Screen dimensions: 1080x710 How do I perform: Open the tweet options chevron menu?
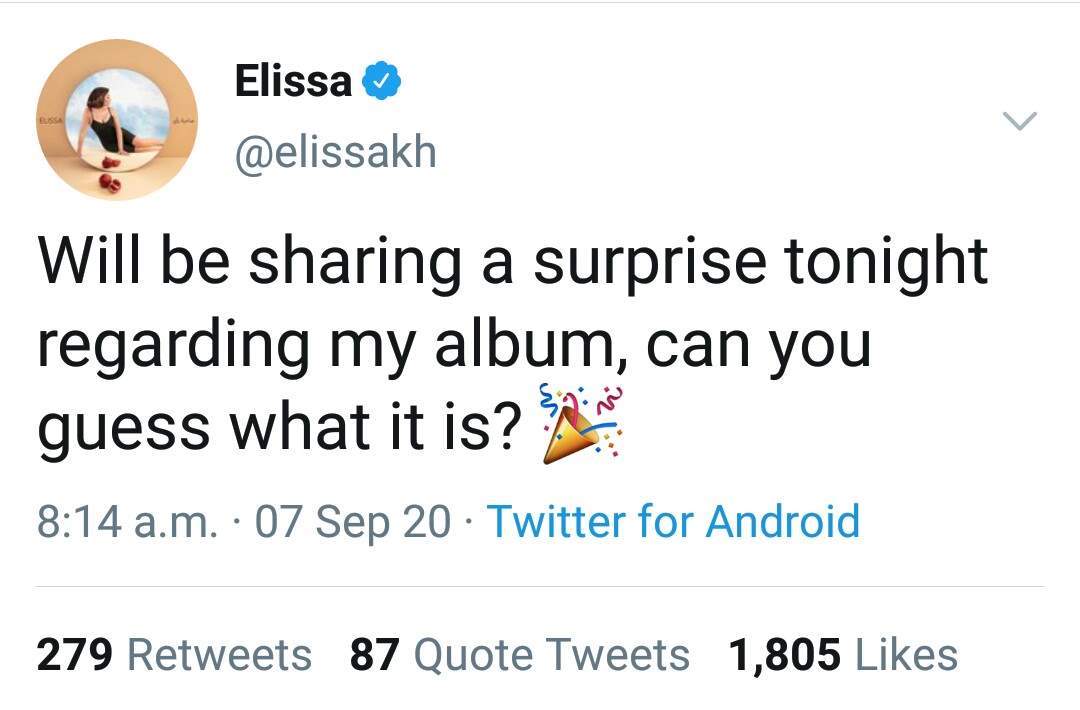coord(1020,122)
